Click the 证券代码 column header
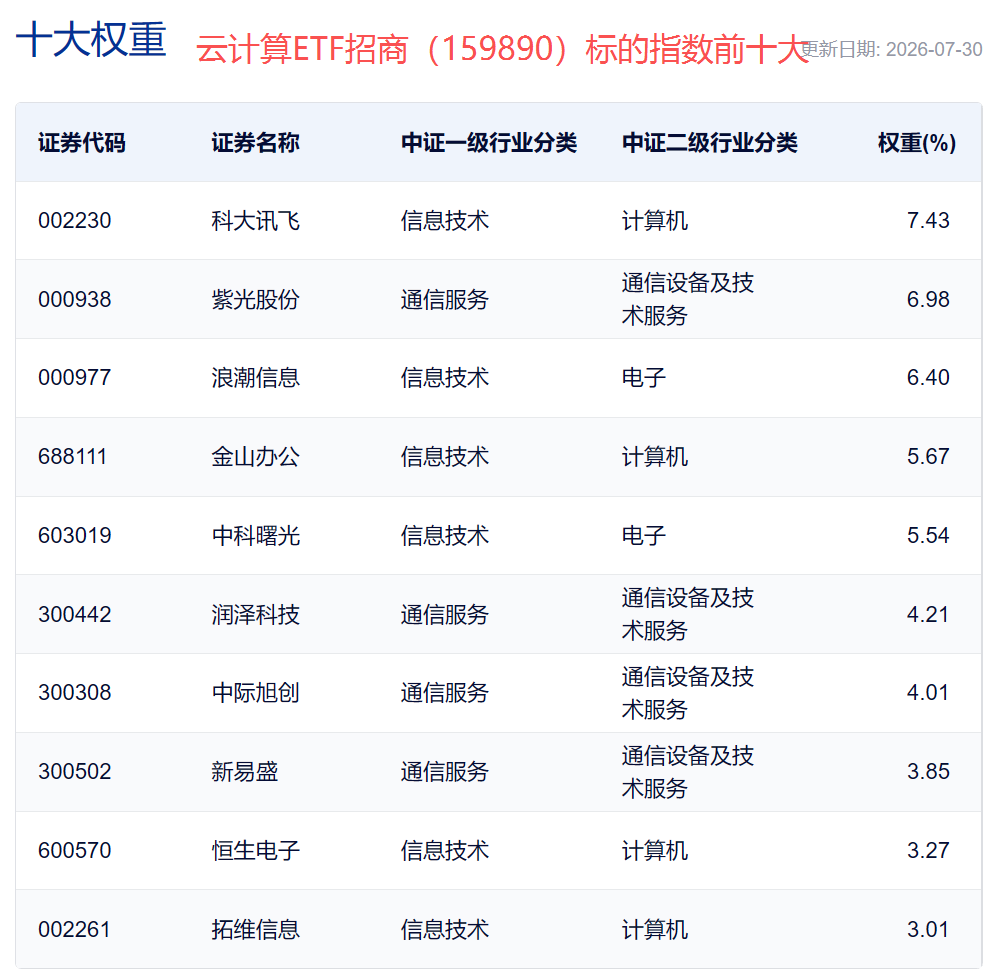This screenshot has width=1002, height=978. coord(82,143)
